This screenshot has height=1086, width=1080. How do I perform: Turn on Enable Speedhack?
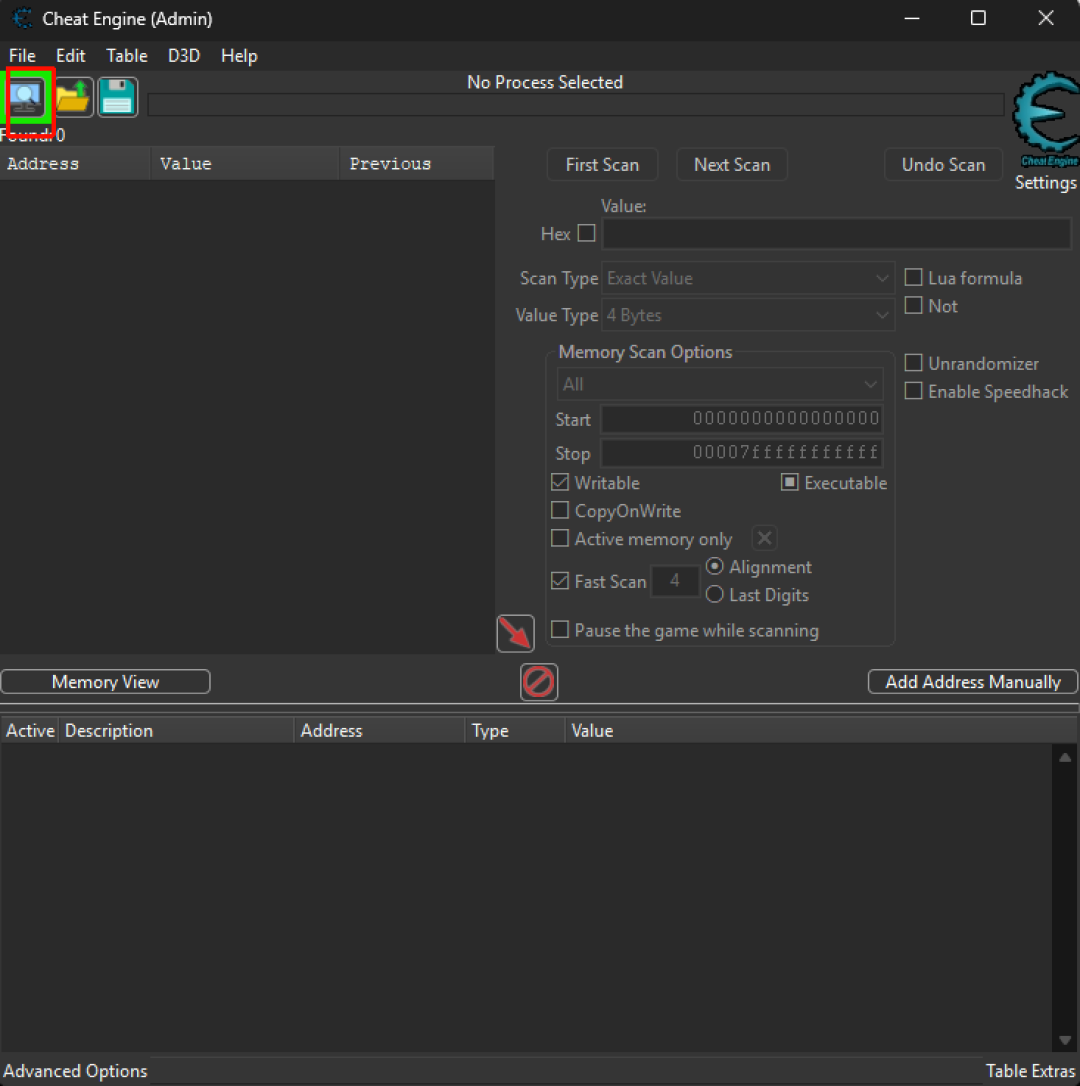click(914, 391)
